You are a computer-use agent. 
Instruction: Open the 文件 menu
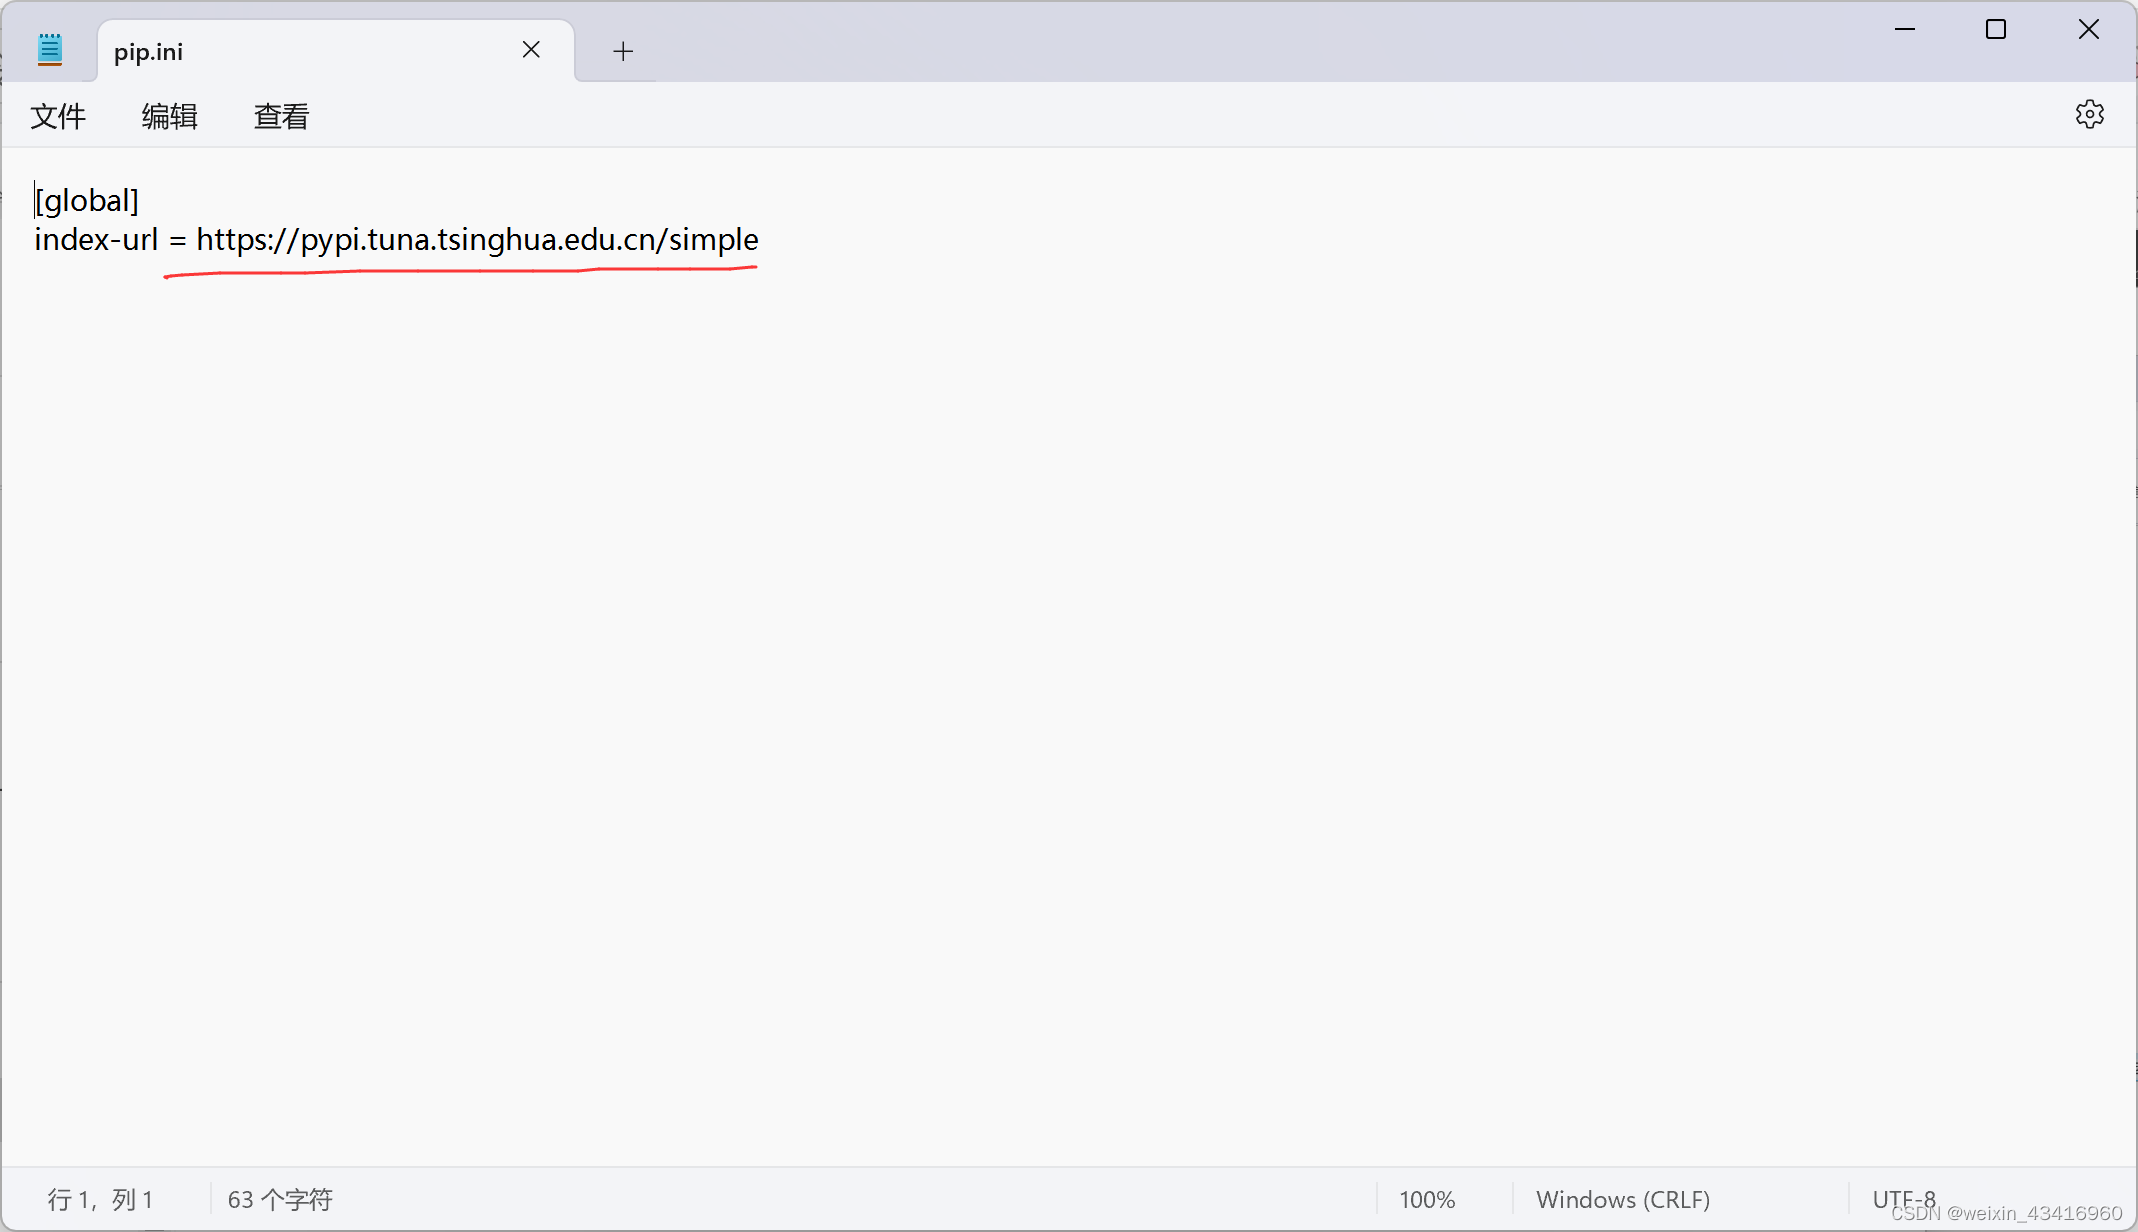tap(58, 117)
